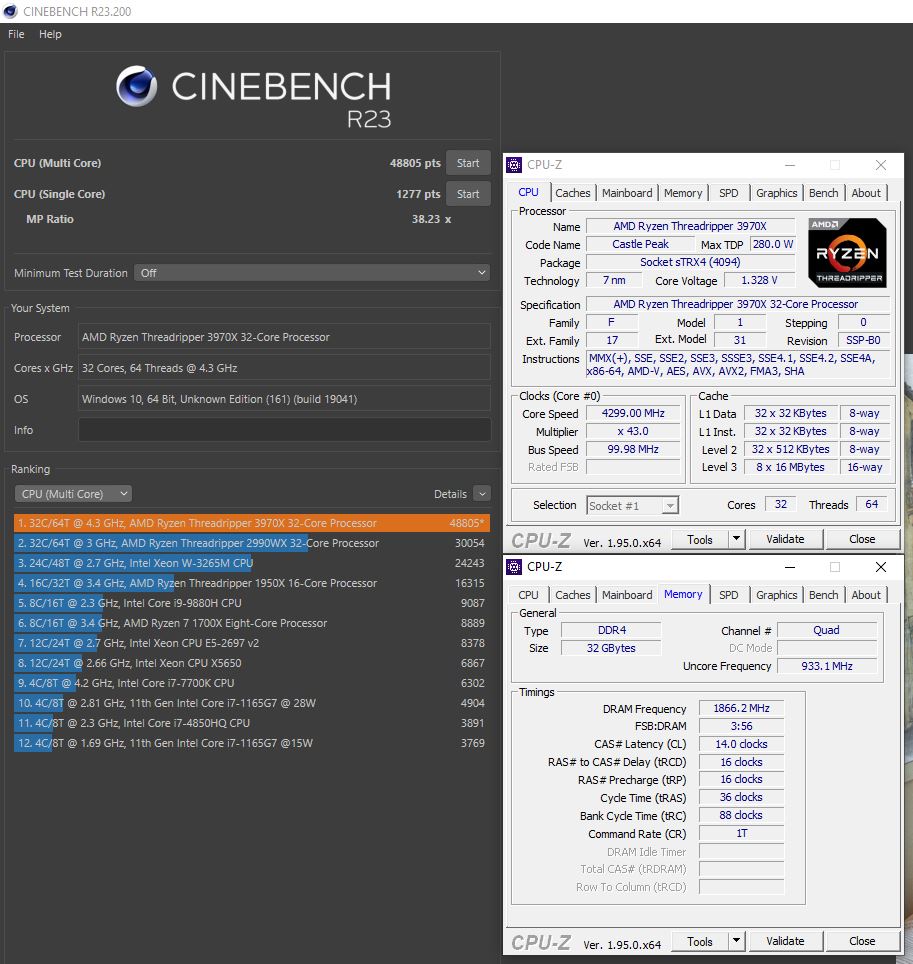
Task: Click the Cinebench logo sphere icon
Action: tap(137, 87)
